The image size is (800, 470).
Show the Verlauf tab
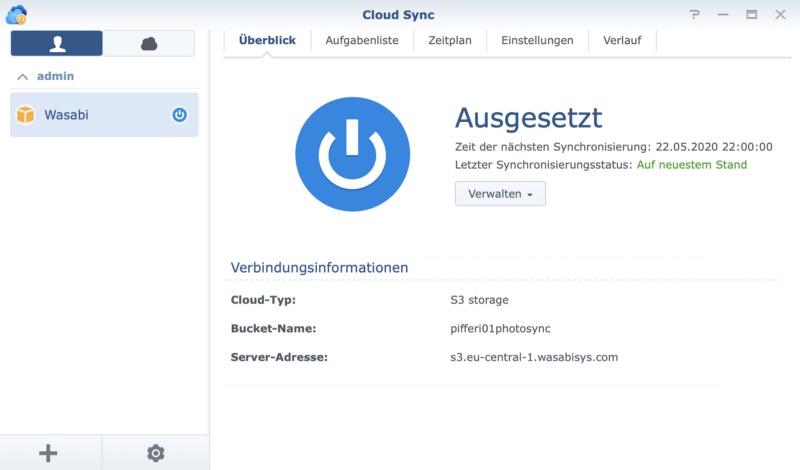pyautogui.click(x=622, y=40)
